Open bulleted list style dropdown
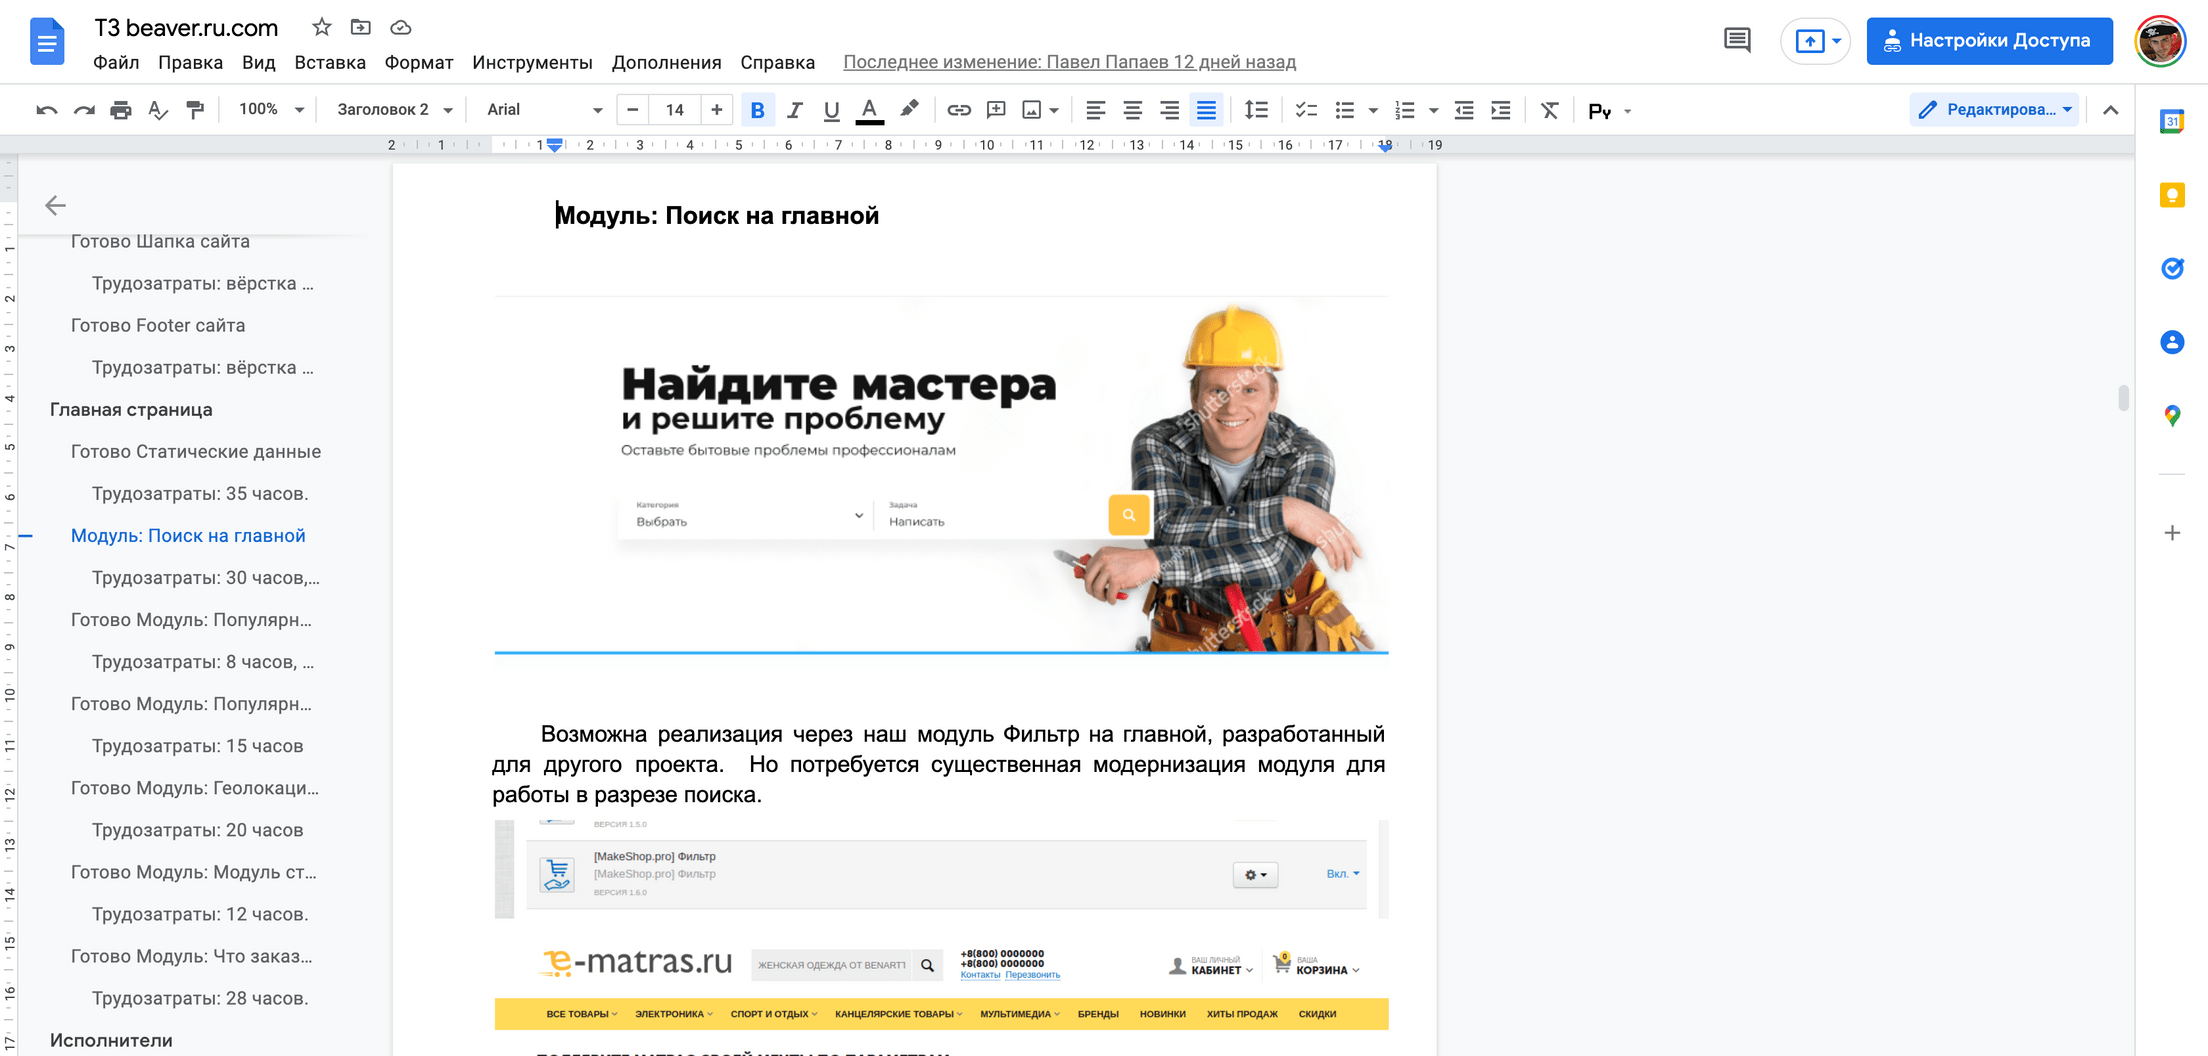 pos(1372,111)
